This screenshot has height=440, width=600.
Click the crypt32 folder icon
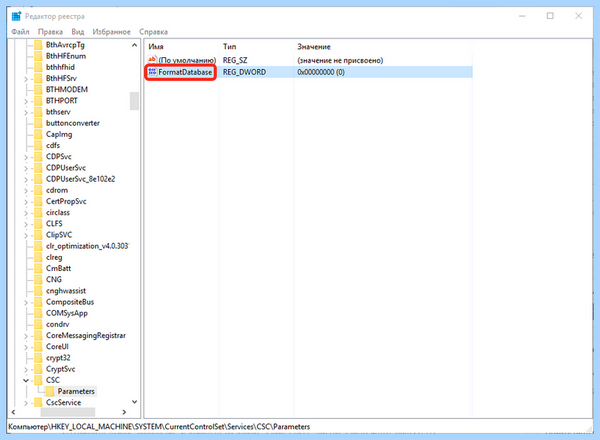(38, 358)
